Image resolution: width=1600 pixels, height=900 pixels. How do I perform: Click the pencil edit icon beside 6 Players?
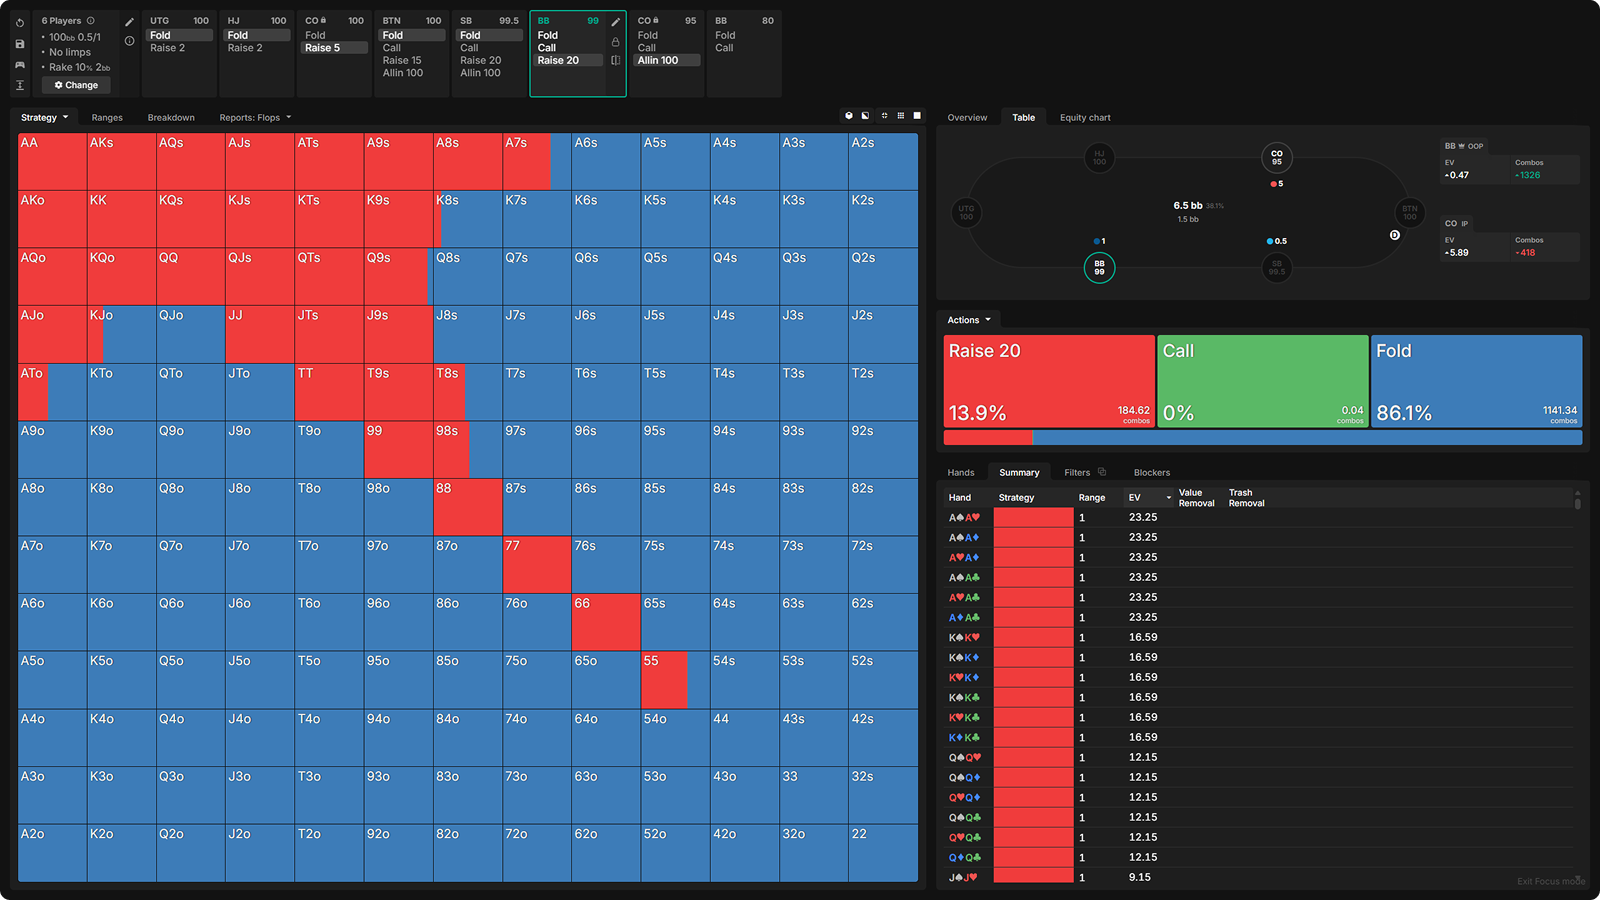pos(129,22)
